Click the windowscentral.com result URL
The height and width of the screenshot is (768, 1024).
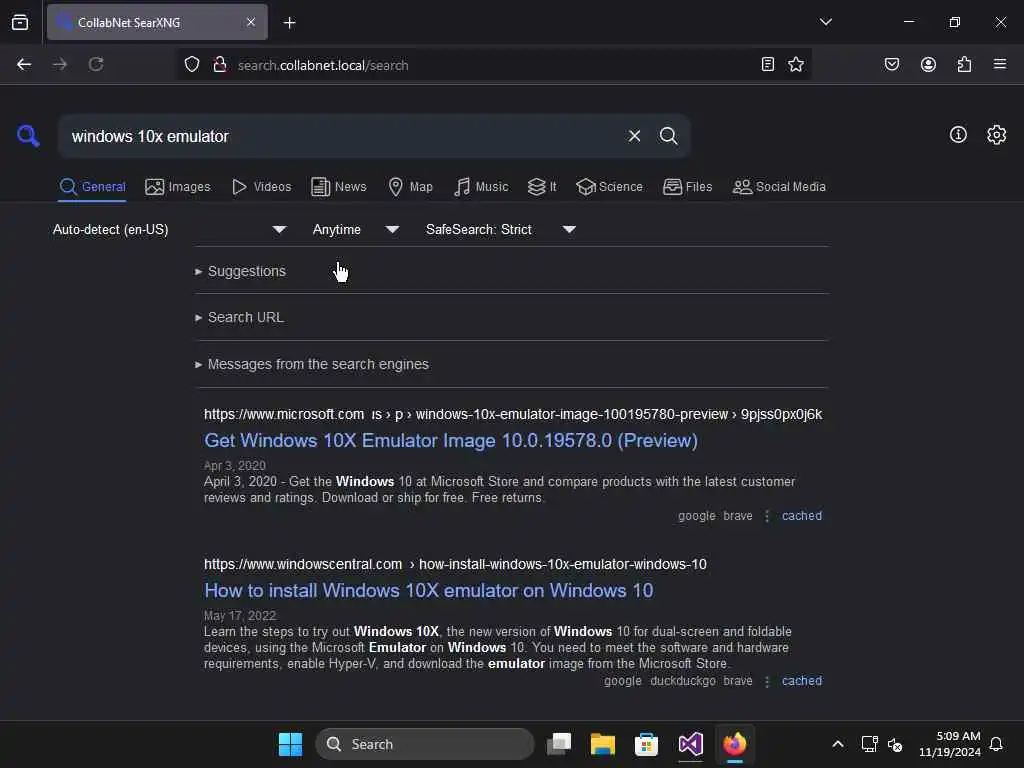click(x=455, y=564)
